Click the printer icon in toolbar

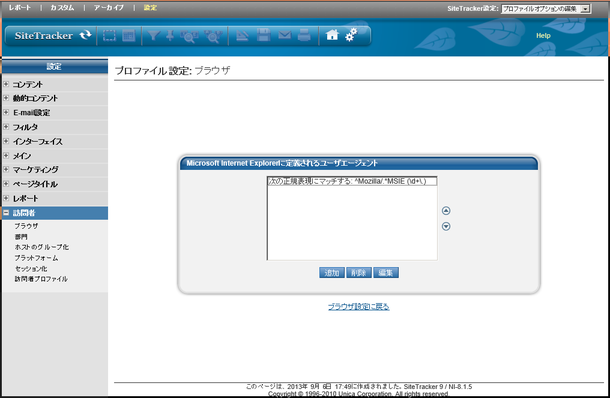[304, 35]
